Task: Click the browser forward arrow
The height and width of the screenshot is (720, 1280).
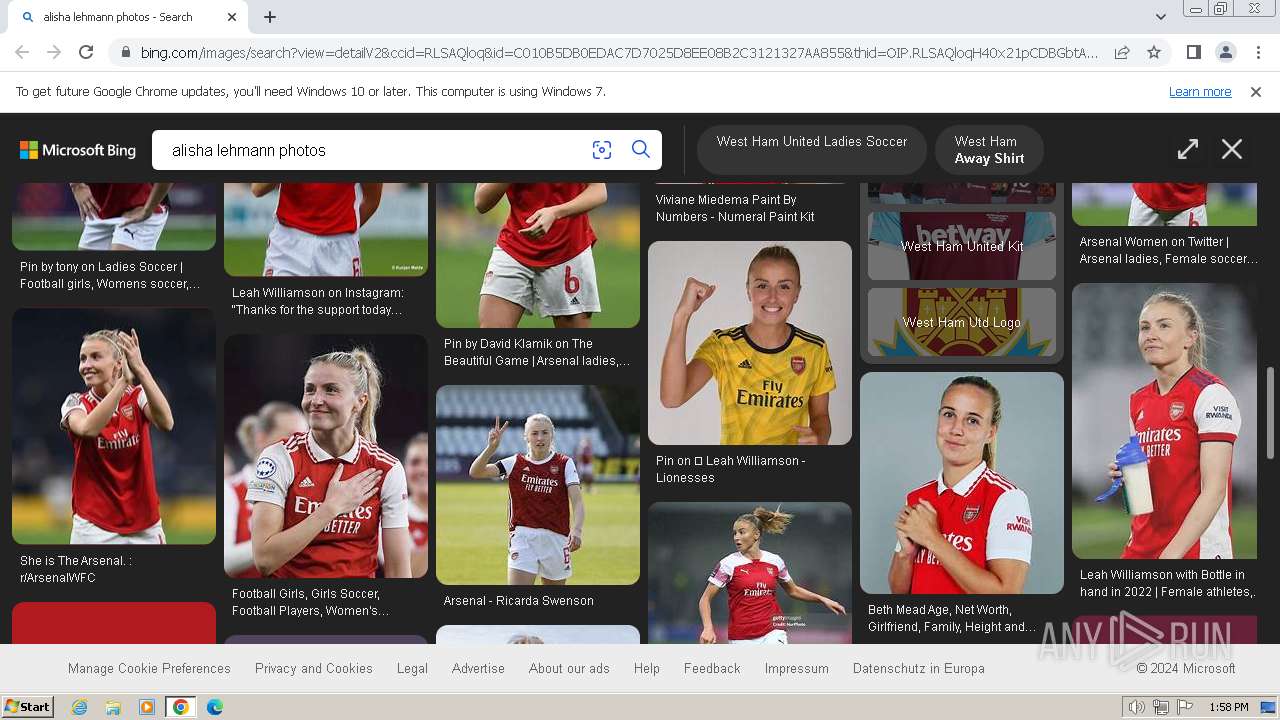Action: (x=54, y=52)
